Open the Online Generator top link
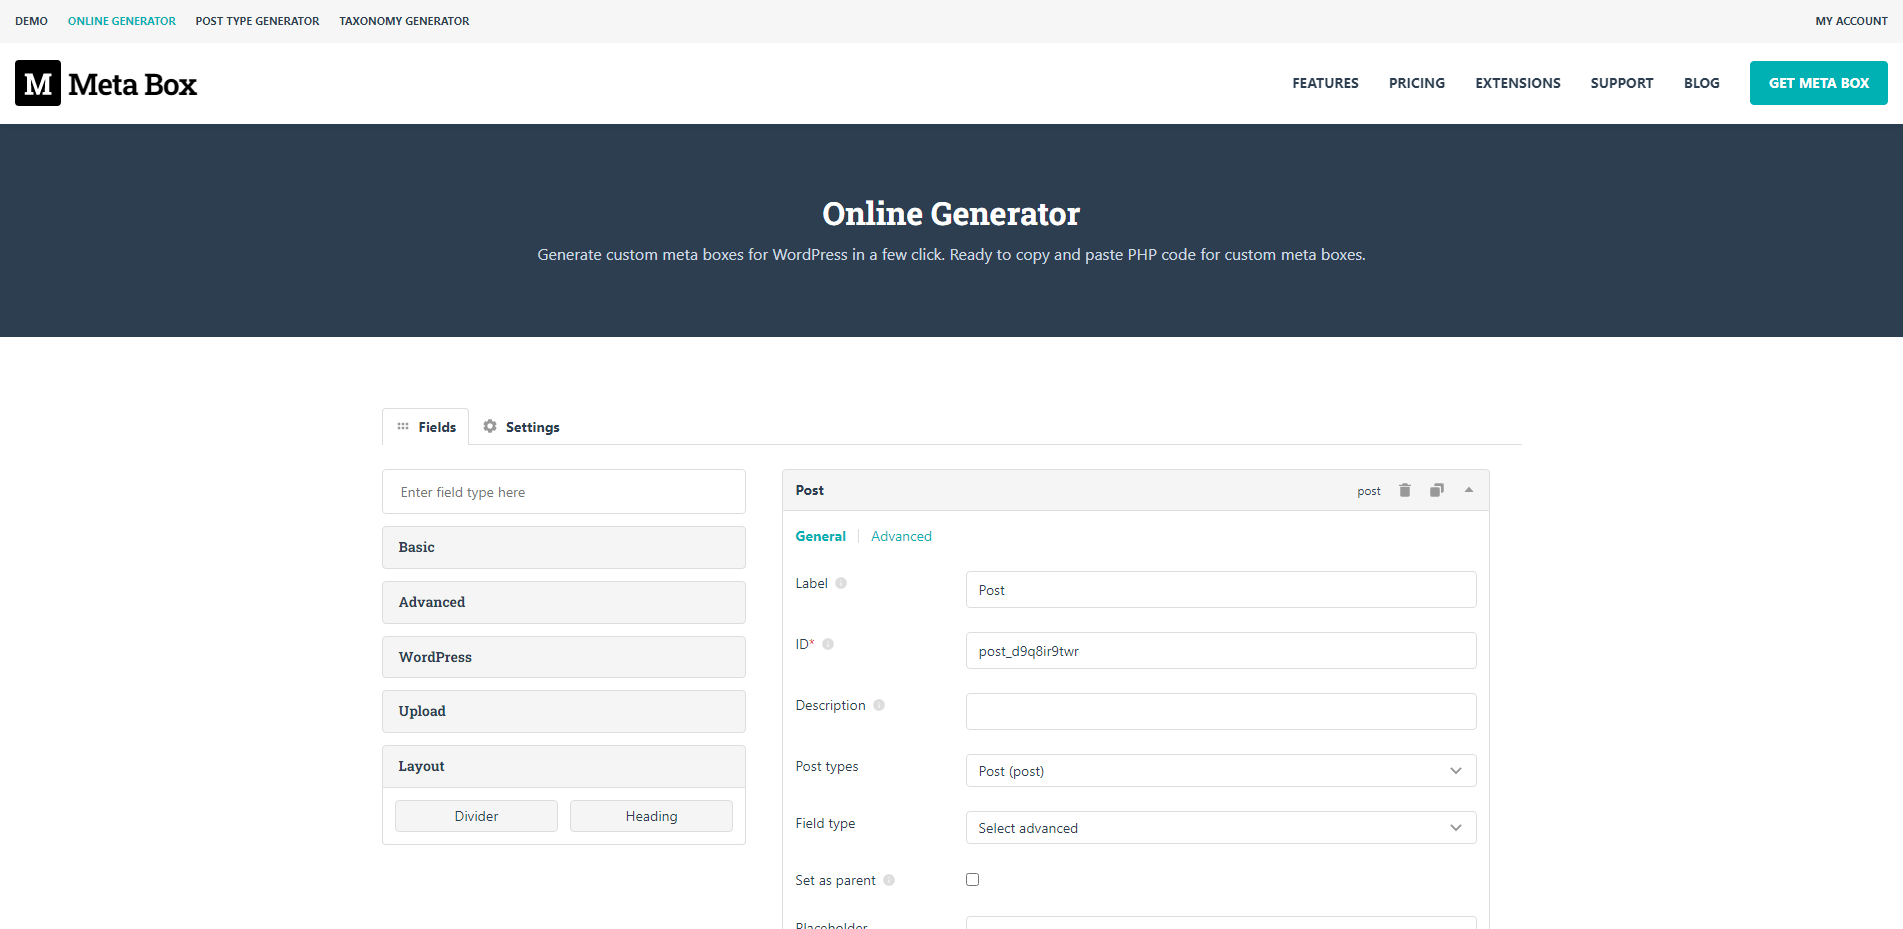This screenshot has width=1903, height=929. pos(122,21)
